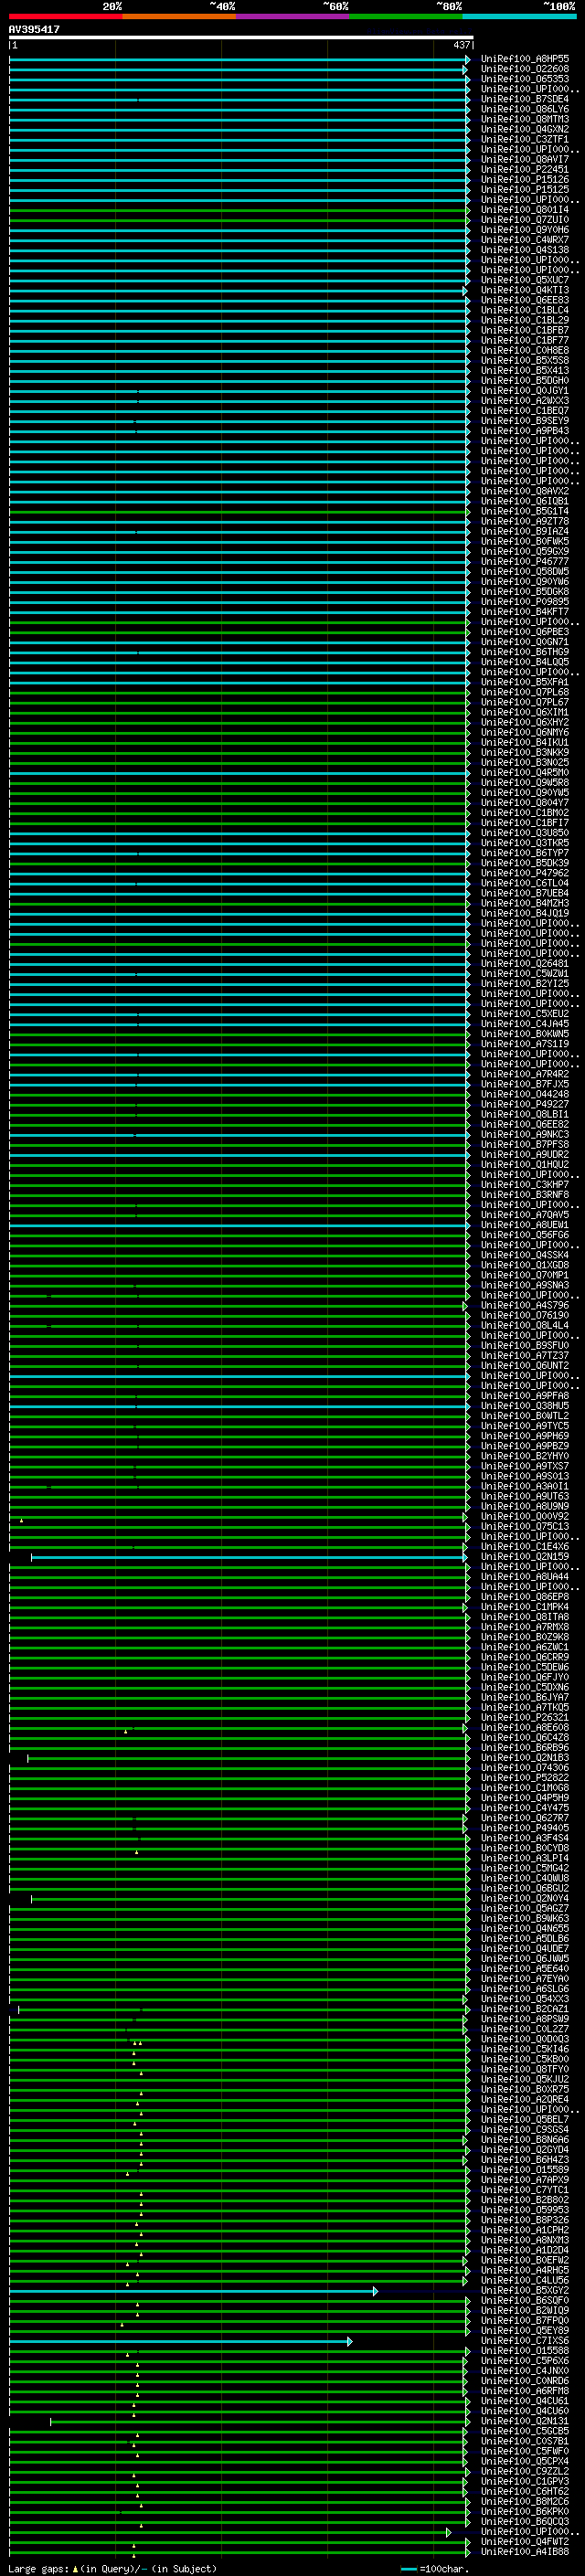Select the UniRef100_B9SEY9 label

(x=525, y=421)
